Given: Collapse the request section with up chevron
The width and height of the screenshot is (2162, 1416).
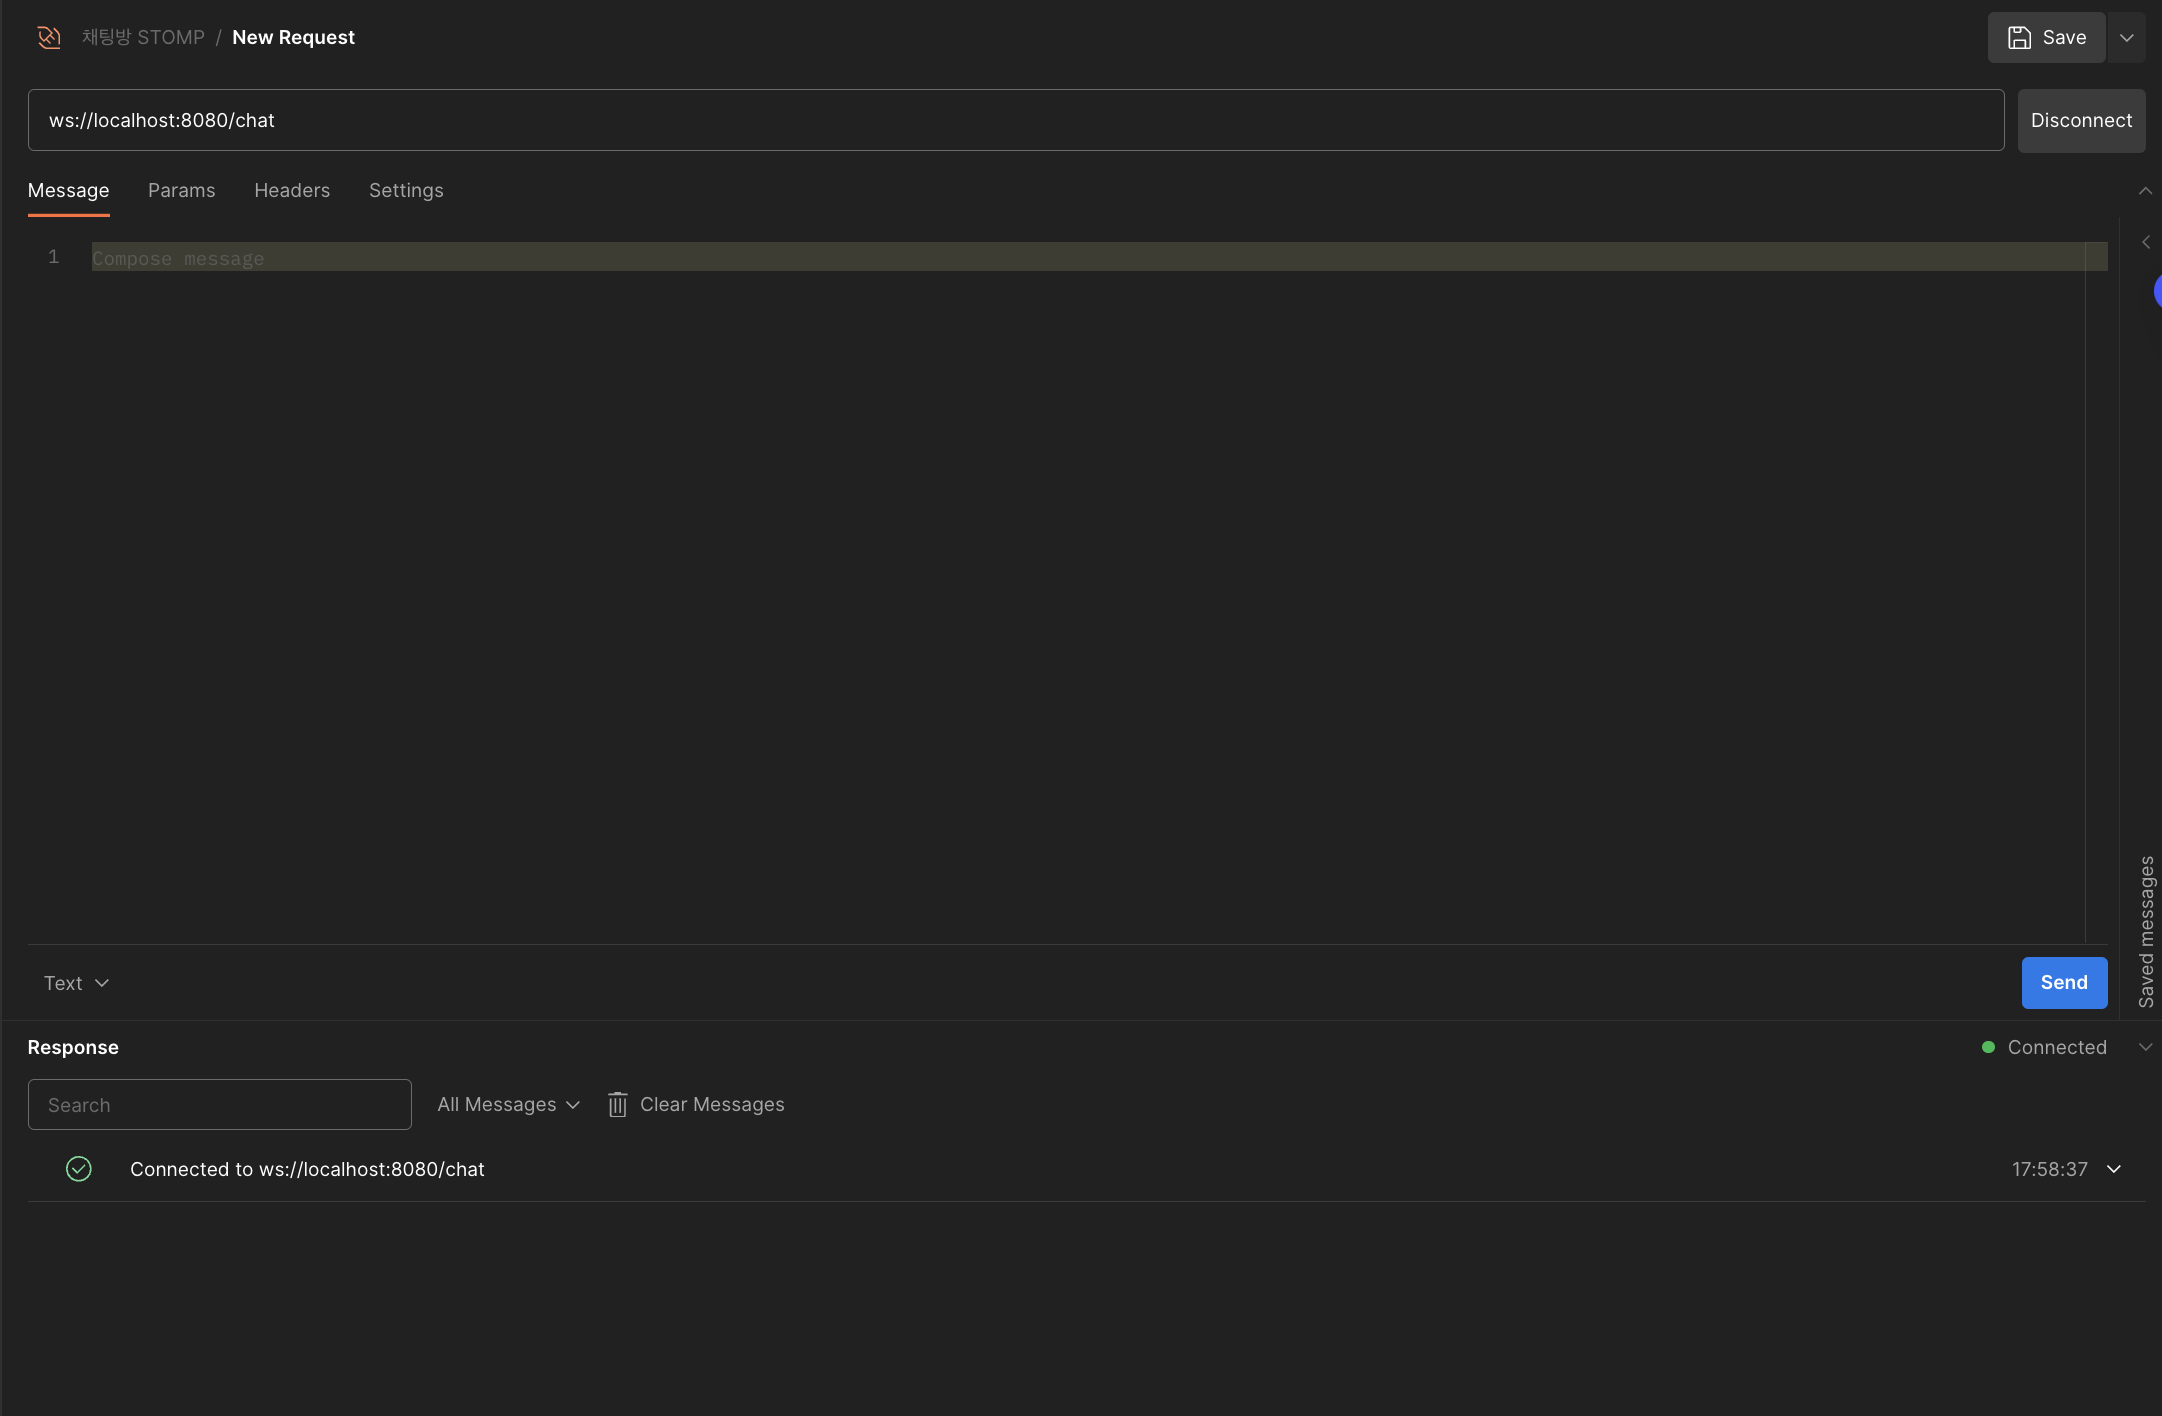Looking at the screenshot, I should pyautogui.click(x=2145, y=190).
